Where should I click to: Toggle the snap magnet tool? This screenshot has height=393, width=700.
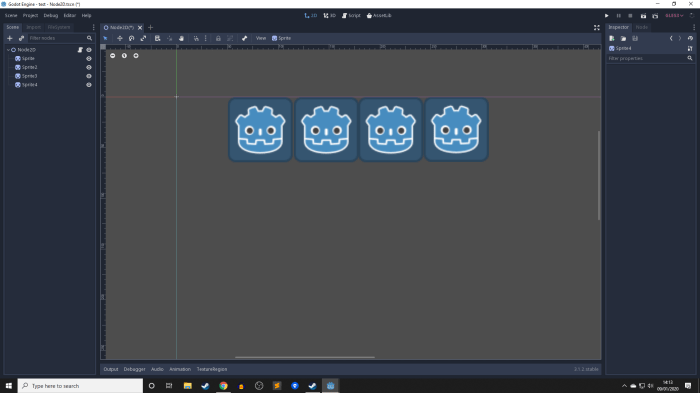[x=196, y=38]
